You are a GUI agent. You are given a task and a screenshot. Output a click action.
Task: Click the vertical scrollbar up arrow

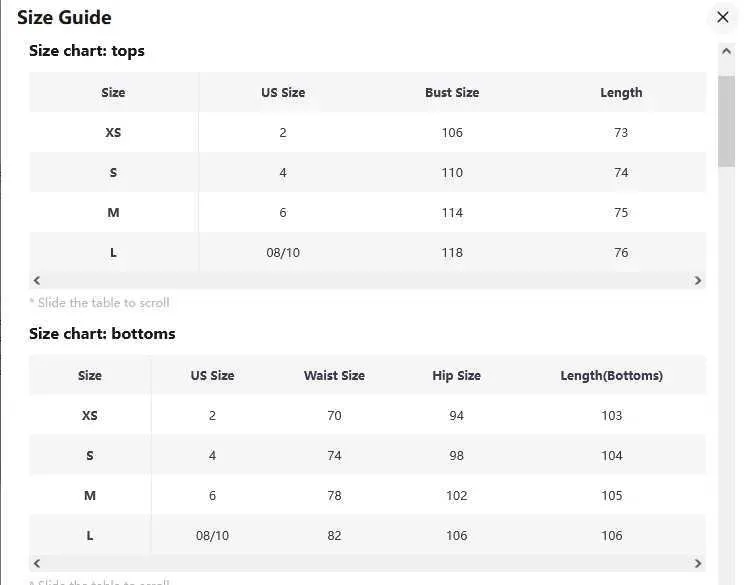pyautogui.click(x=727, y=51)
